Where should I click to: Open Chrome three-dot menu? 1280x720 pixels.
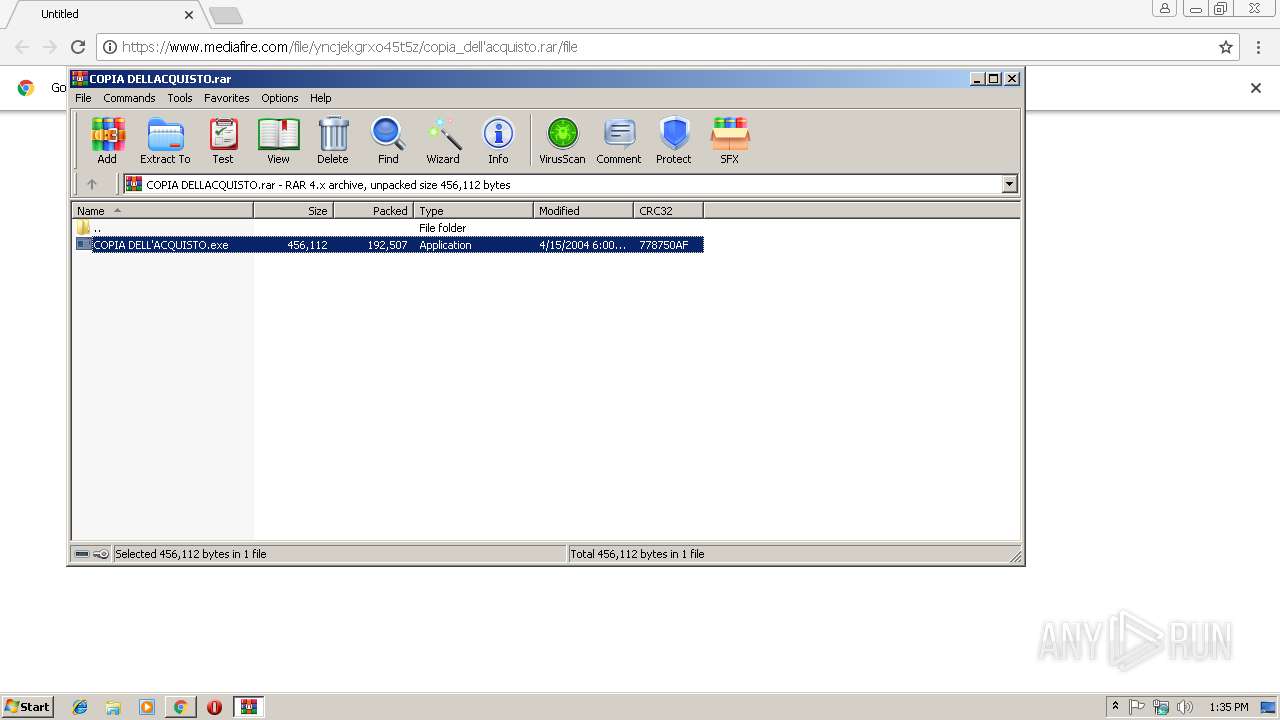(x=1260, y=47)
